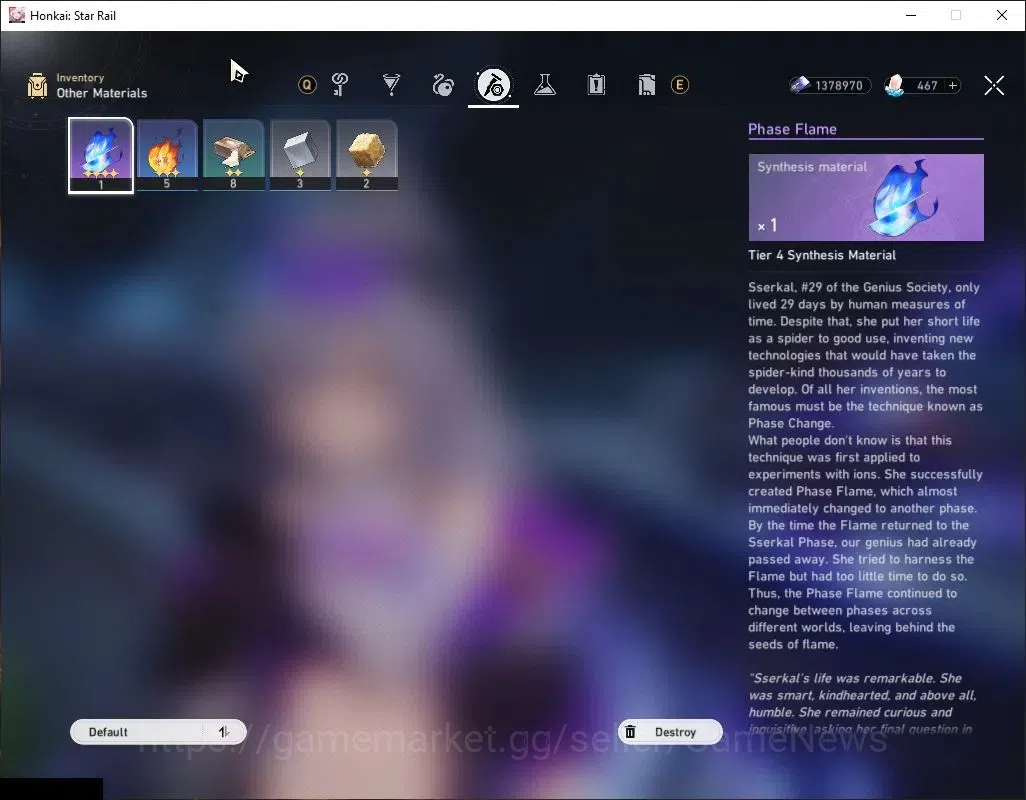1026x800 pixels.
Task: Open the valuables document category tab
Action: (646, 84)
